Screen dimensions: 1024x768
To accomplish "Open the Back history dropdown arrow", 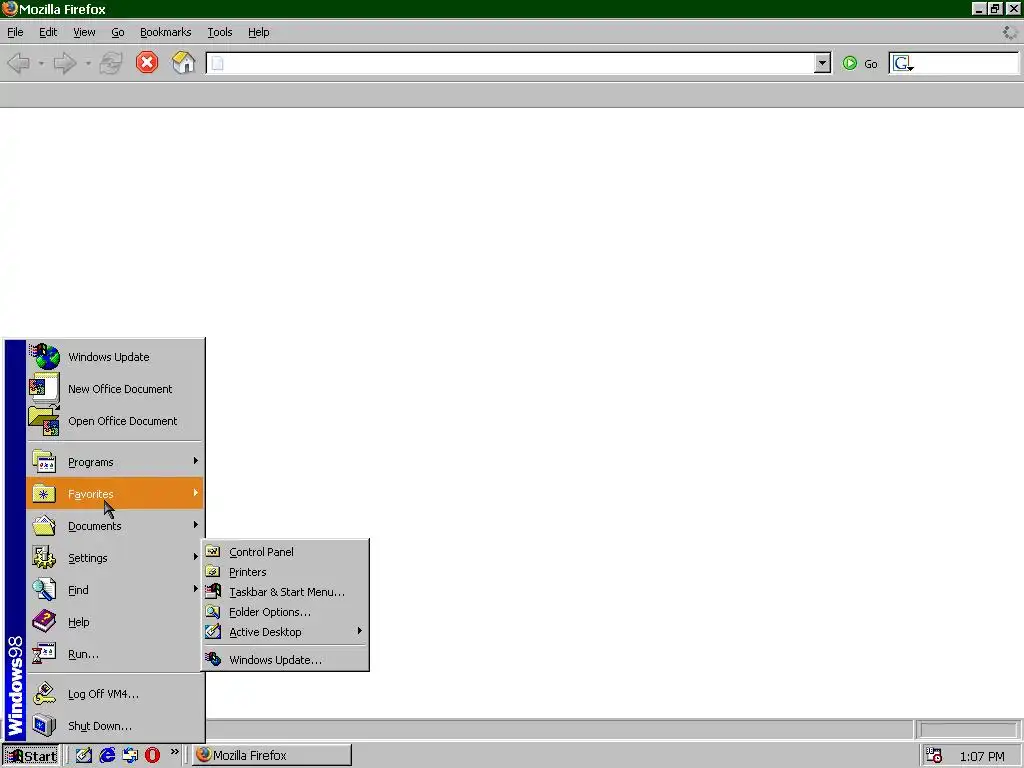I will (x=41, y=63).
